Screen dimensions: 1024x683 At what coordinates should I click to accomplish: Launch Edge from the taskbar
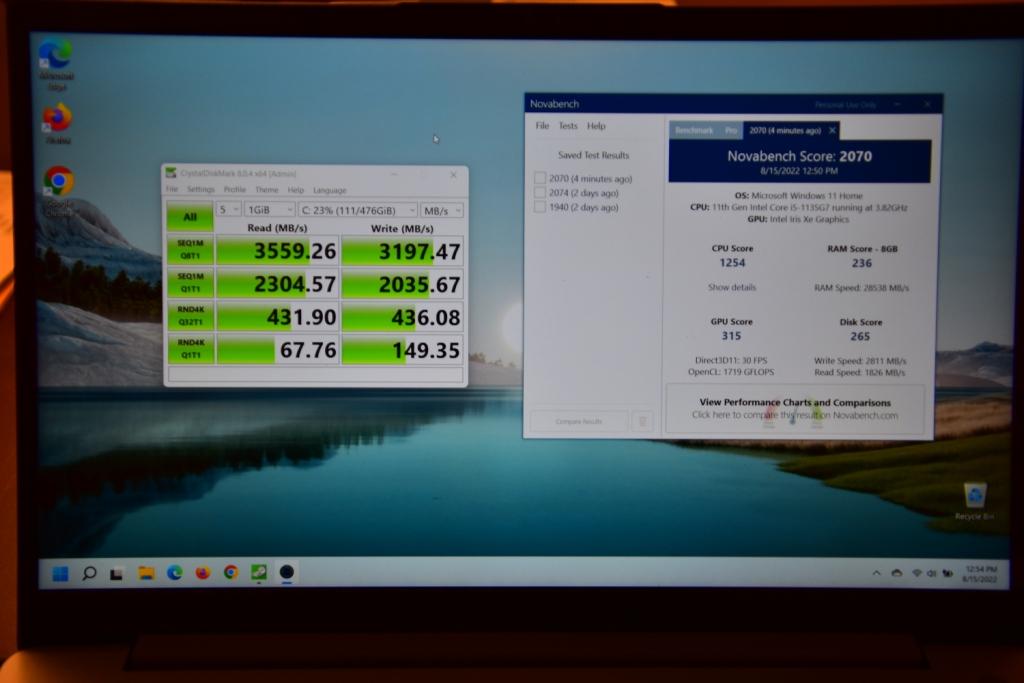(x=174, y=573)
